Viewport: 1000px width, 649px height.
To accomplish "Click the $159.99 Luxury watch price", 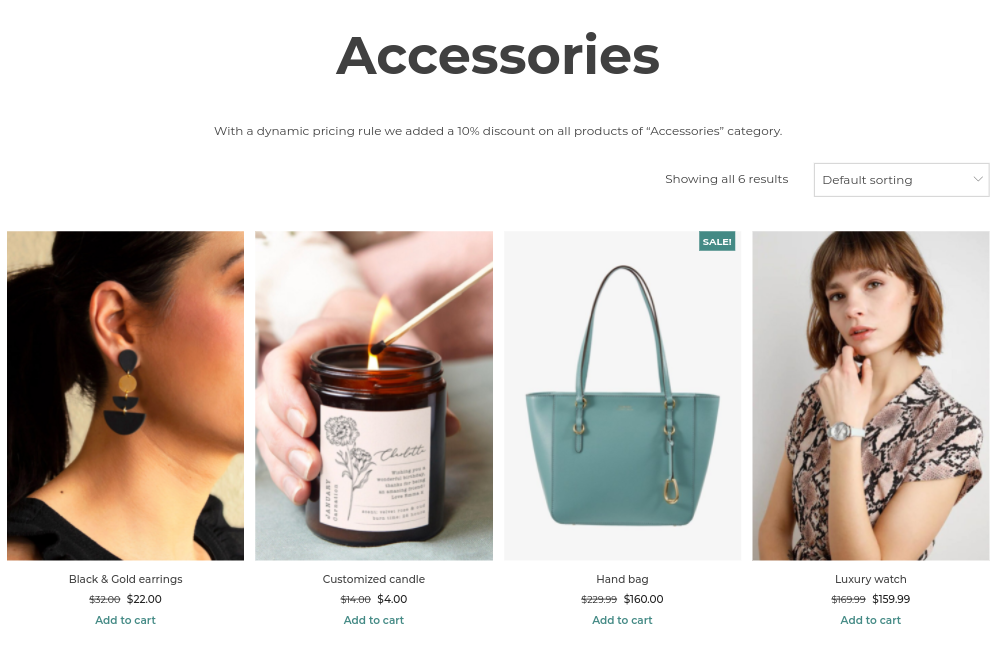I will click(891, 599).
